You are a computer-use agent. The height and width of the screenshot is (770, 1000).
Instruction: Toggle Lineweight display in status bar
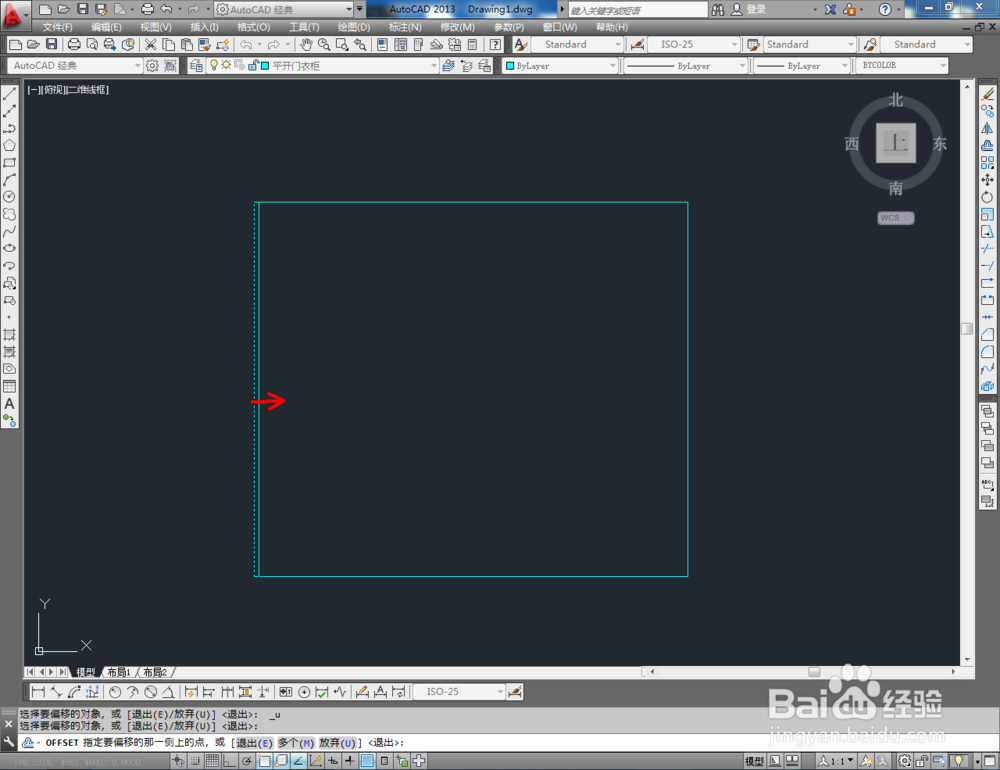349,760
